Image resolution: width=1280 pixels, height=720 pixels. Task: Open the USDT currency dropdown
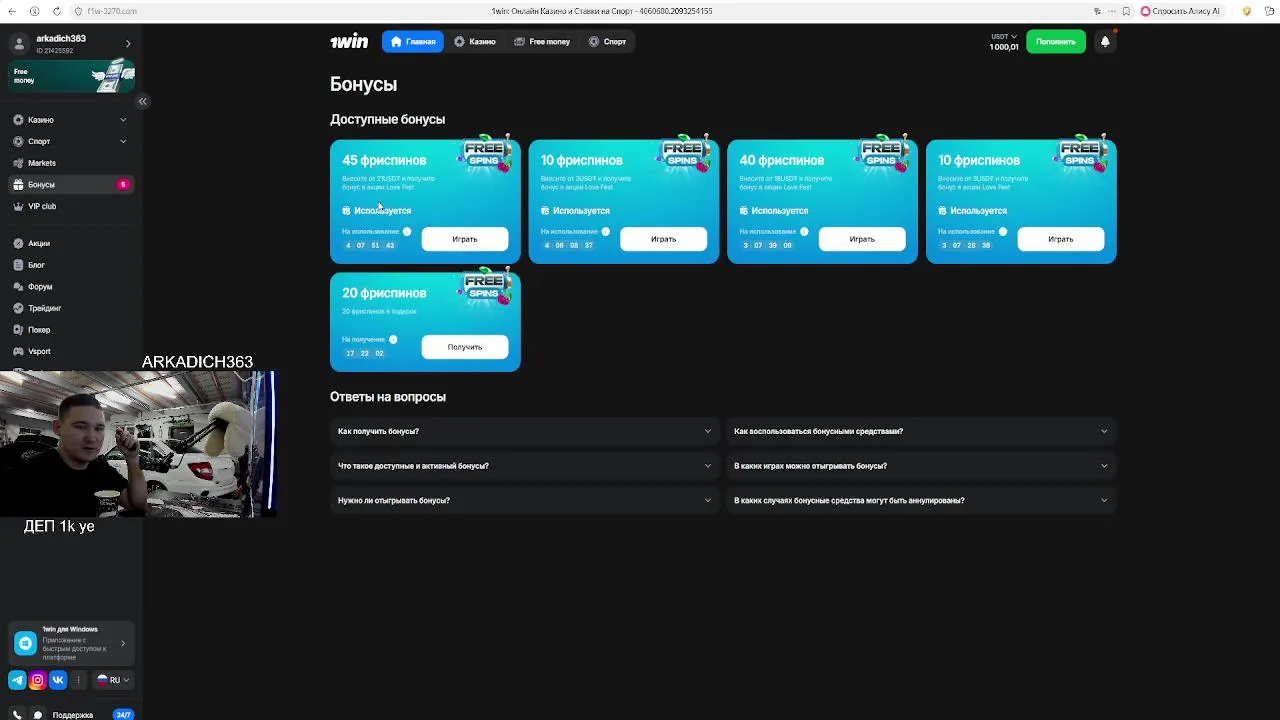[1004, 37]
